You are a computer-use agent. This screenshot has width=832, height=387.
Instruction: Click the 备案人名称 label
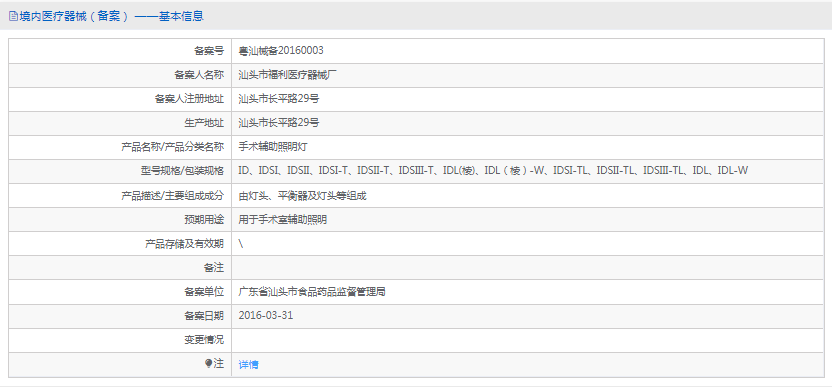199,75
